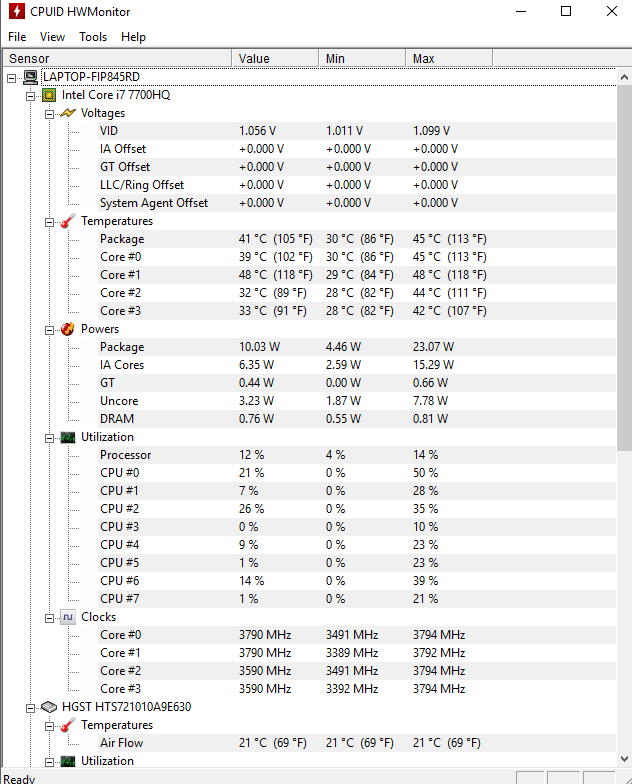
Task: Collapse the LAPTOP-FIP845RD root node
Action: [12, 77]
